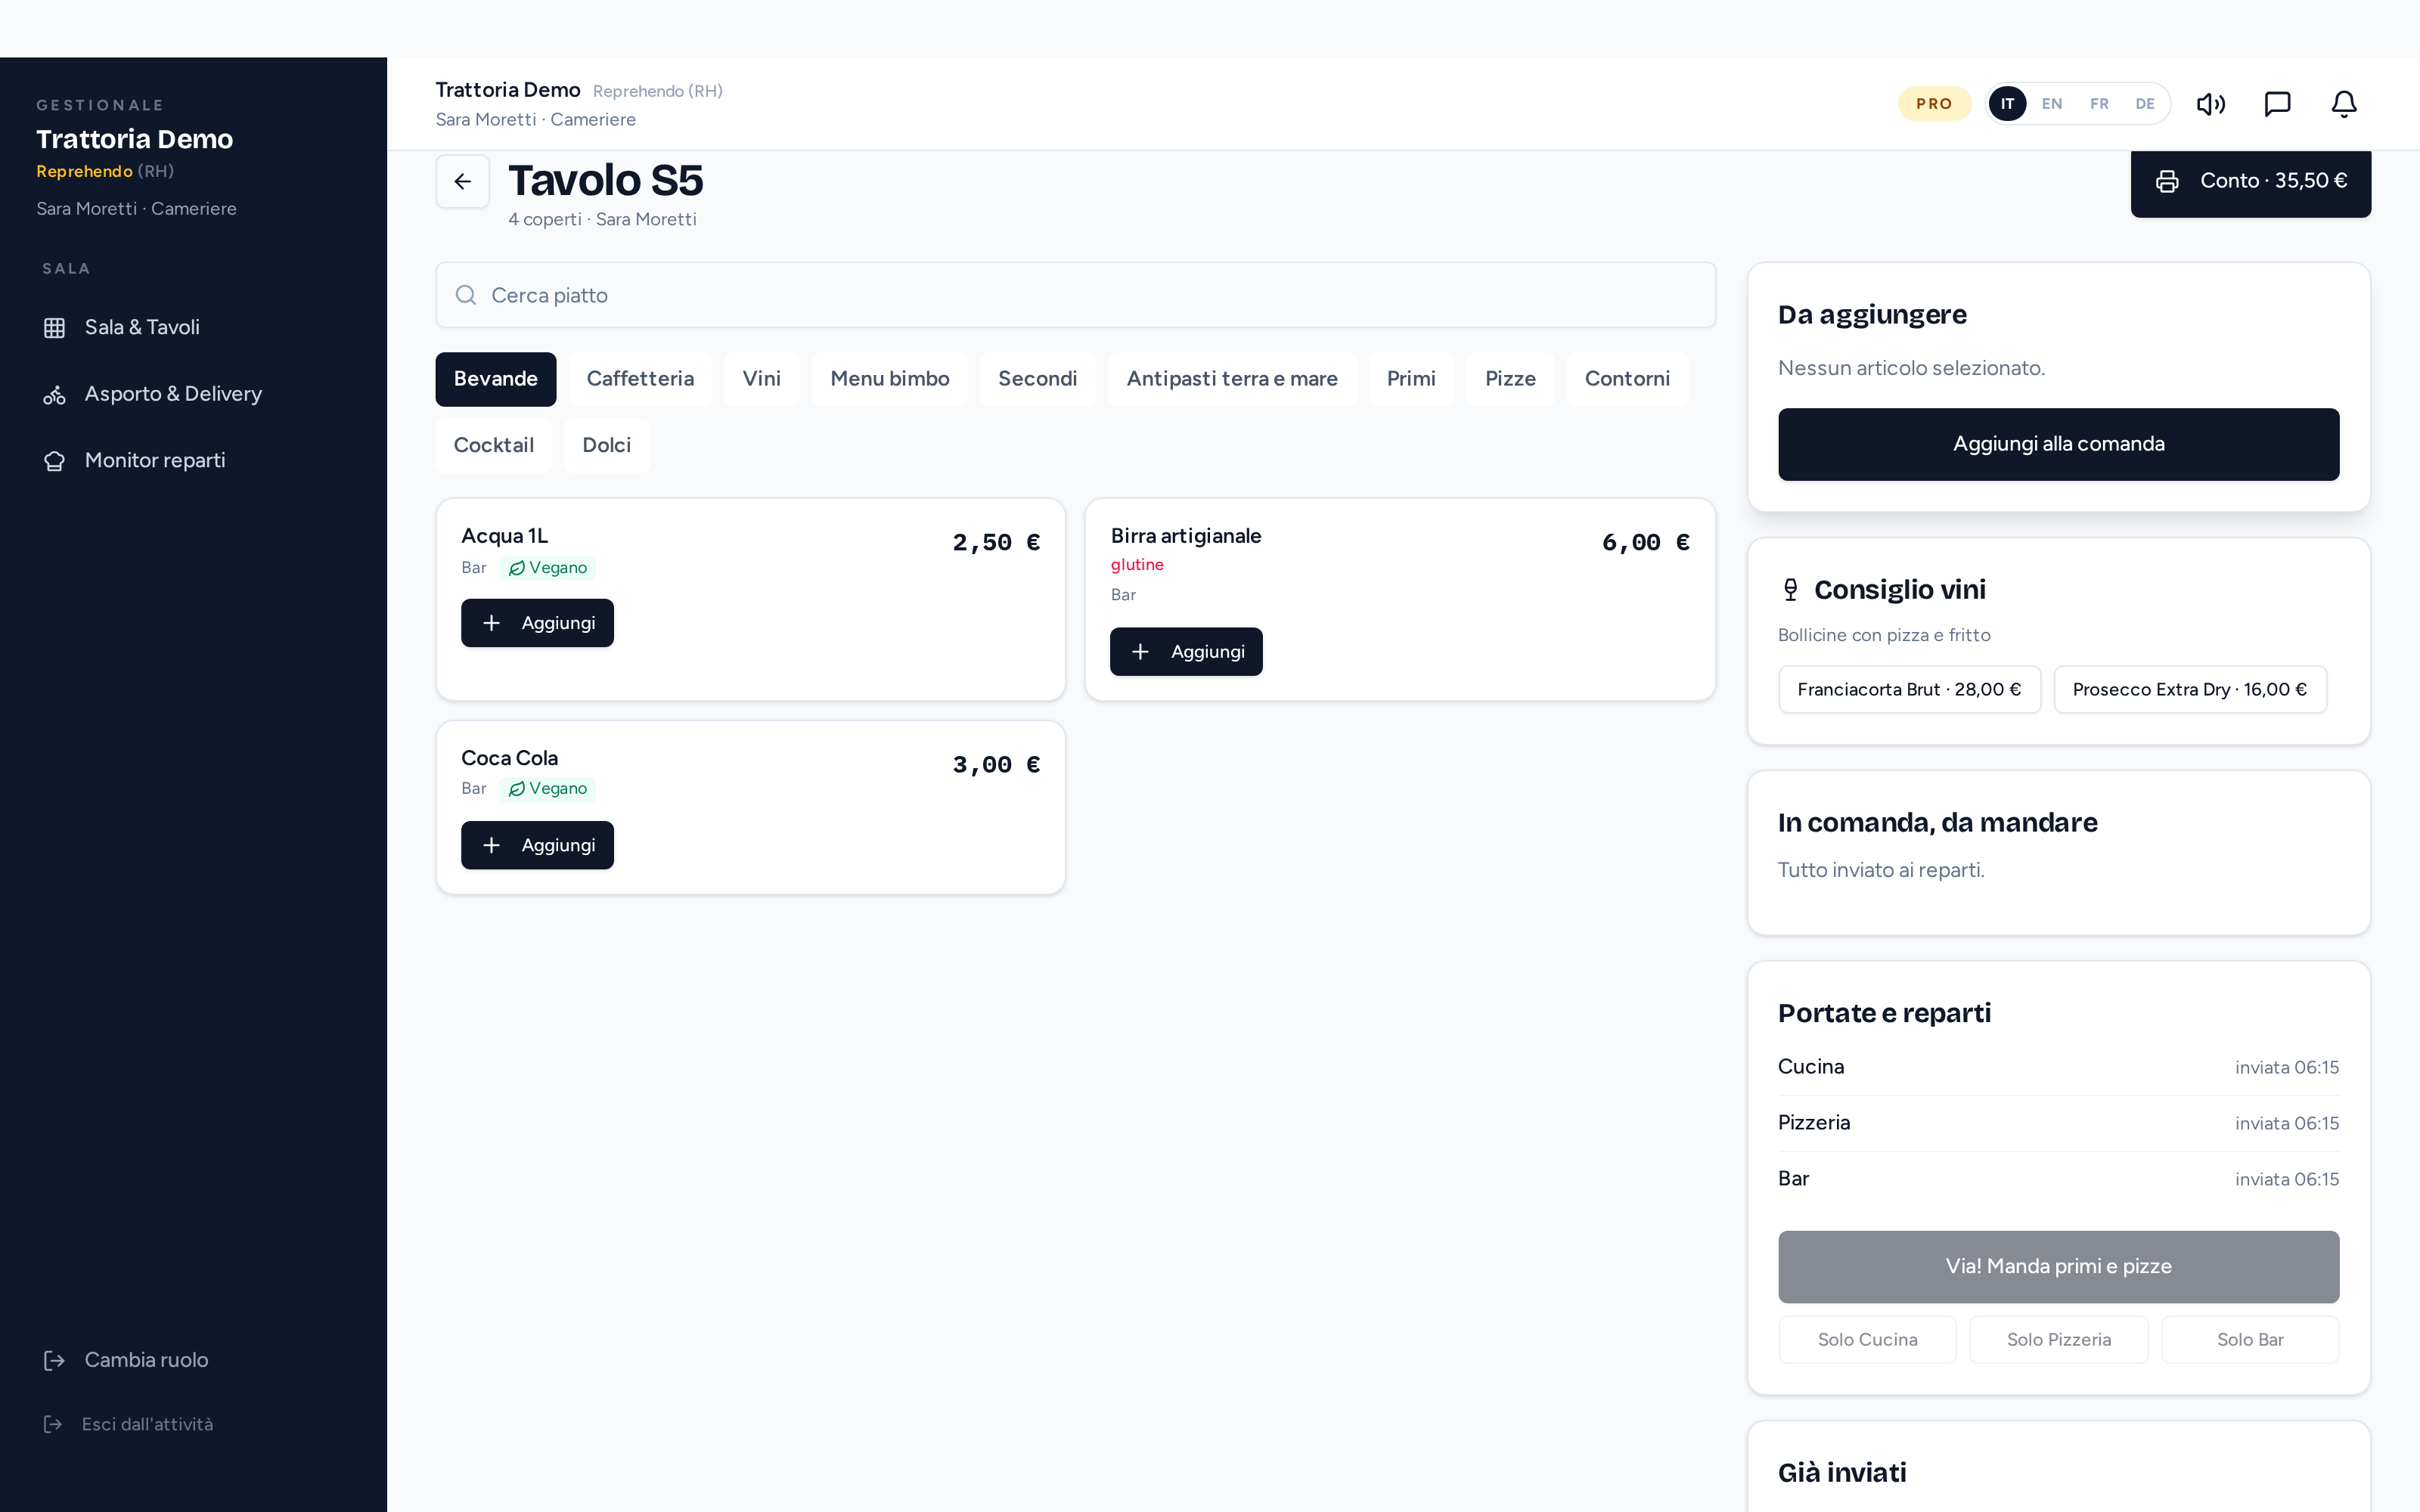Open the Menu bimbo category tab
The image size is (2420, 1512).
pyautogui.click(x=890, y=379)
